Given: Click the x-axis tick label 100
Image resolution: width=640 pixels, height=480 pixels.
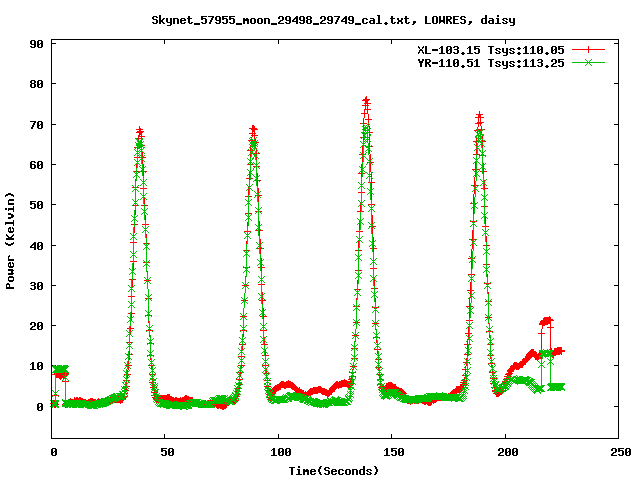Looking at the screenshot, I should (x=281, y=452).
